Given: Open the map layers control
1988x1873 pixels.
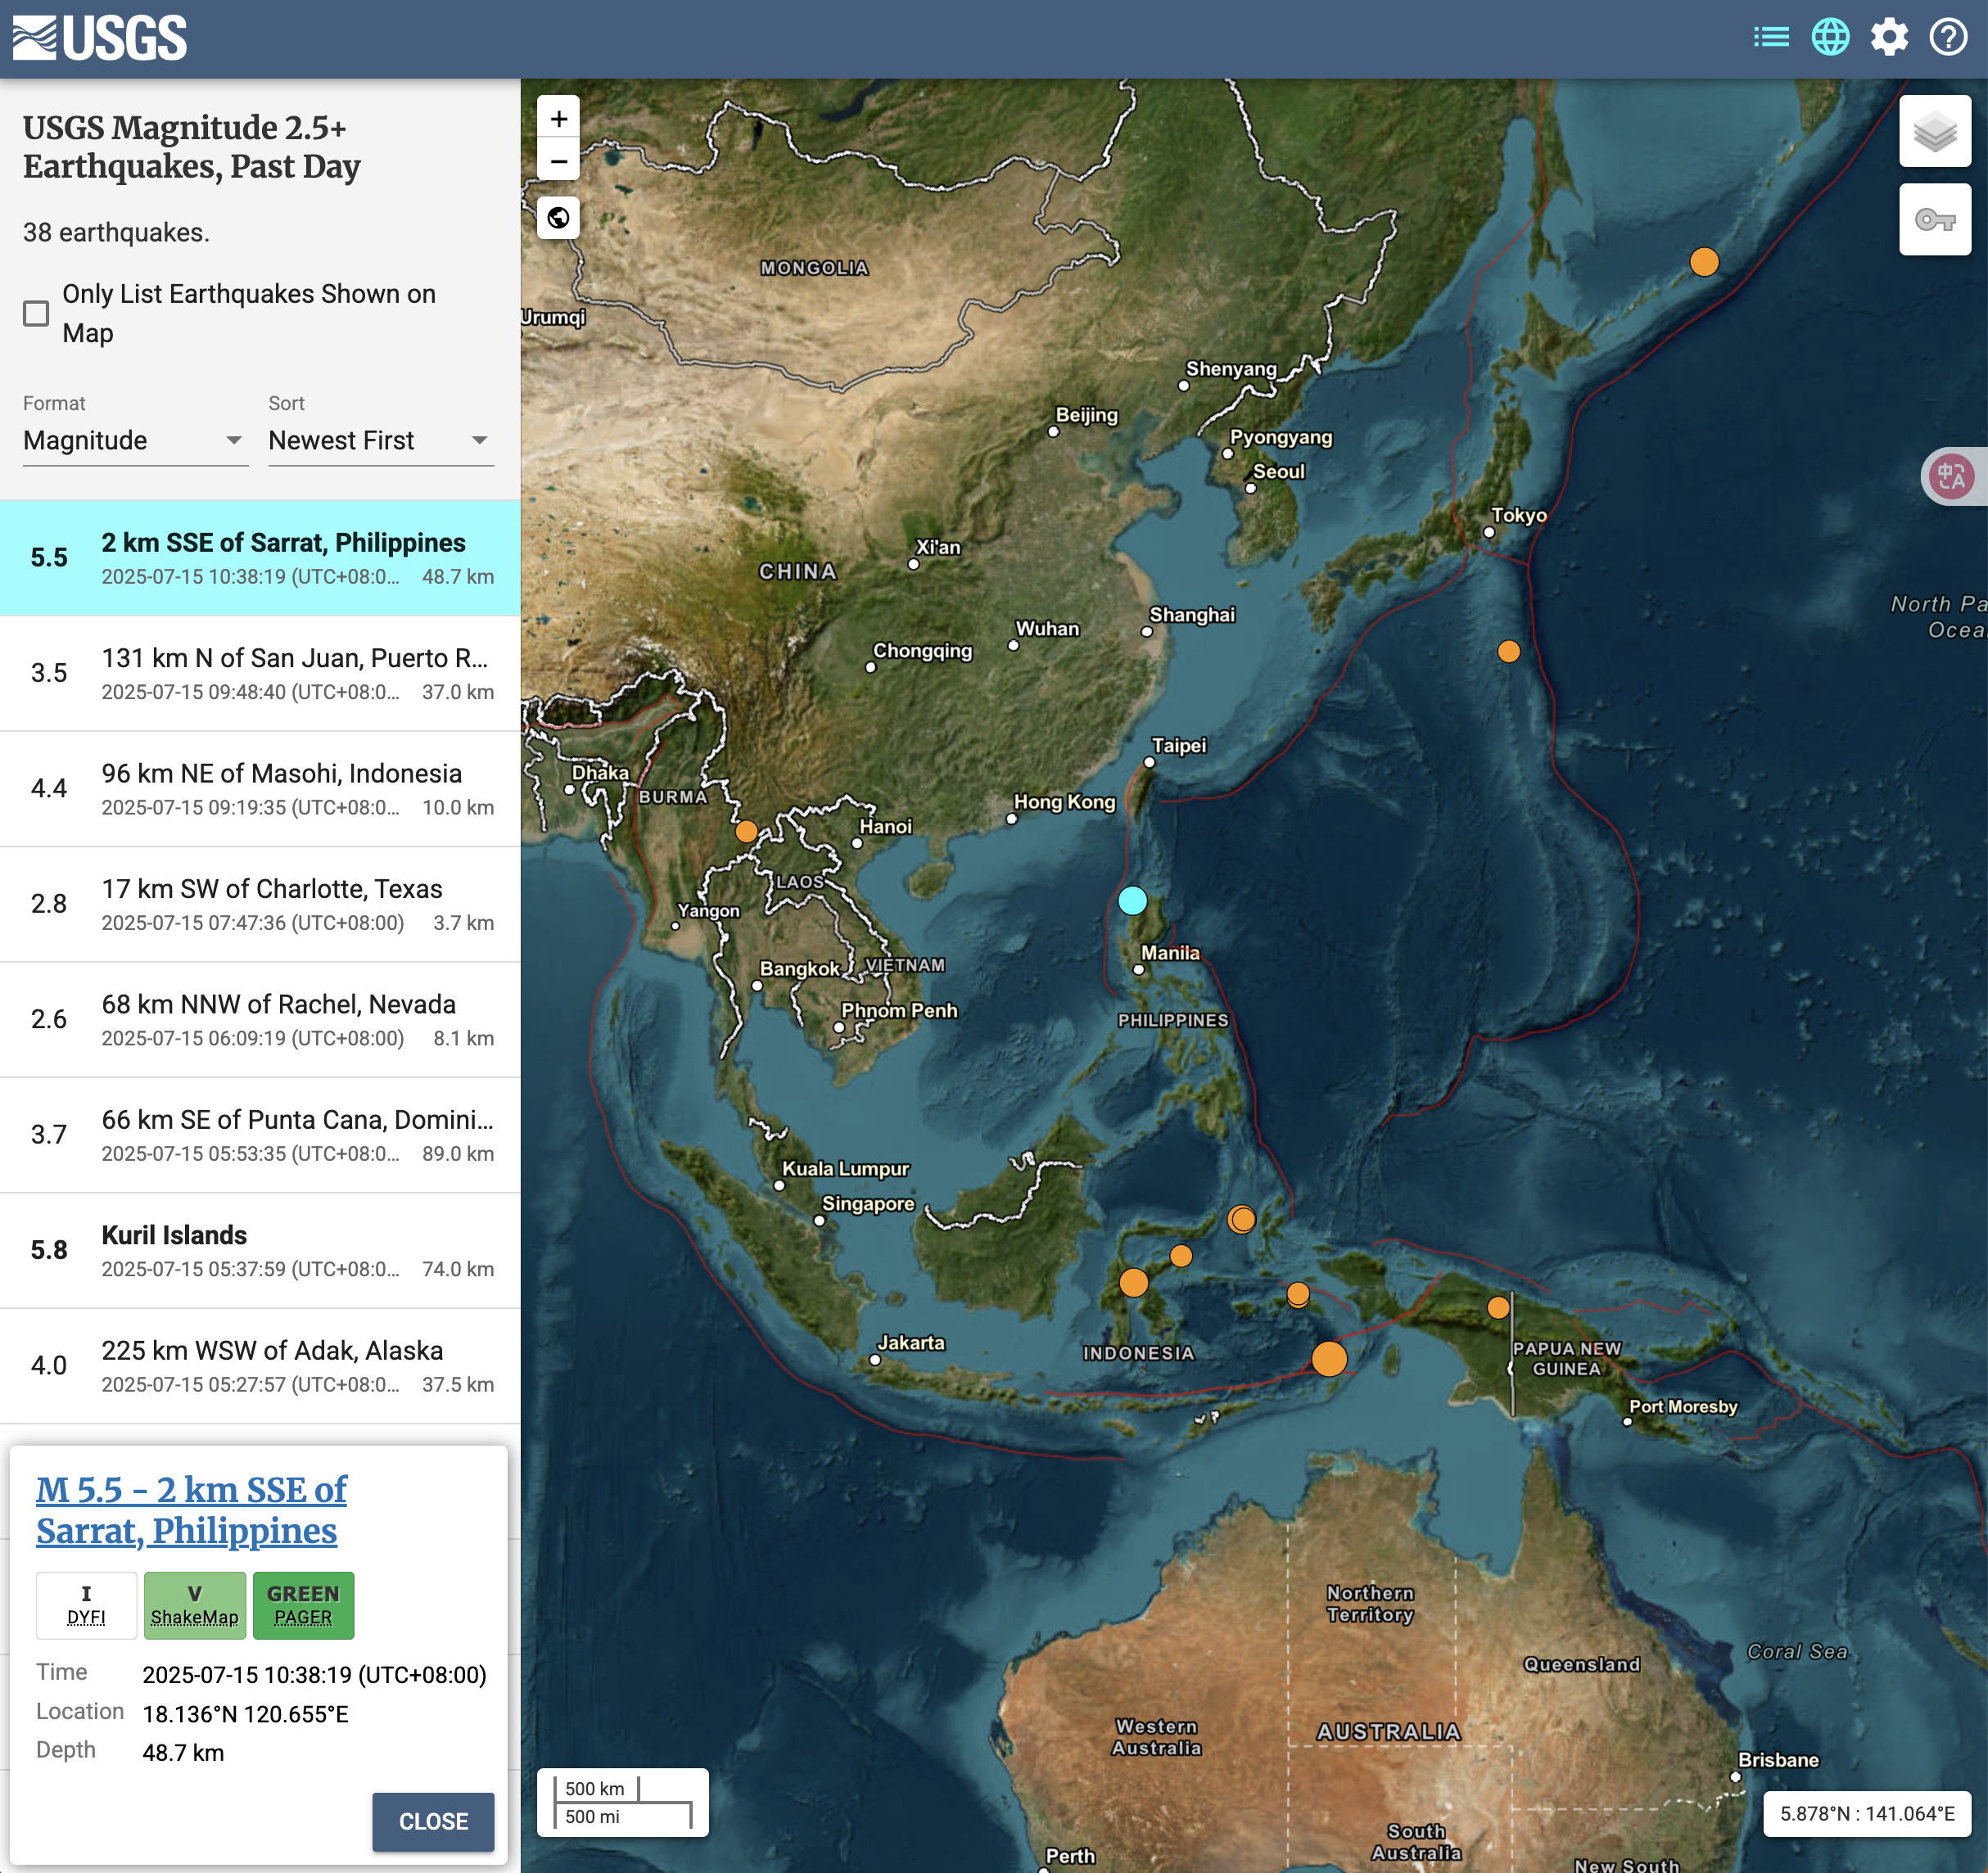Looking at the screenshot, I should (x=1934, y=131).
